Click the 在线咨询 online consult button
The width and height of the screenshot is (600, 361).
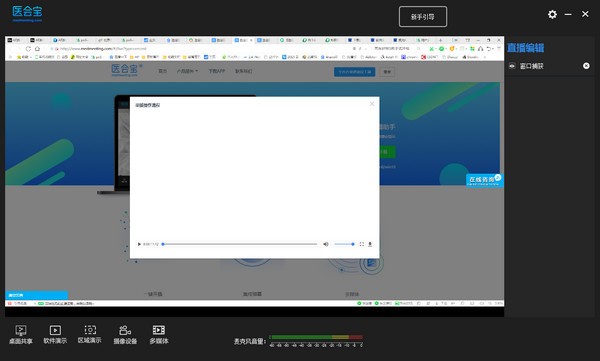484,180
